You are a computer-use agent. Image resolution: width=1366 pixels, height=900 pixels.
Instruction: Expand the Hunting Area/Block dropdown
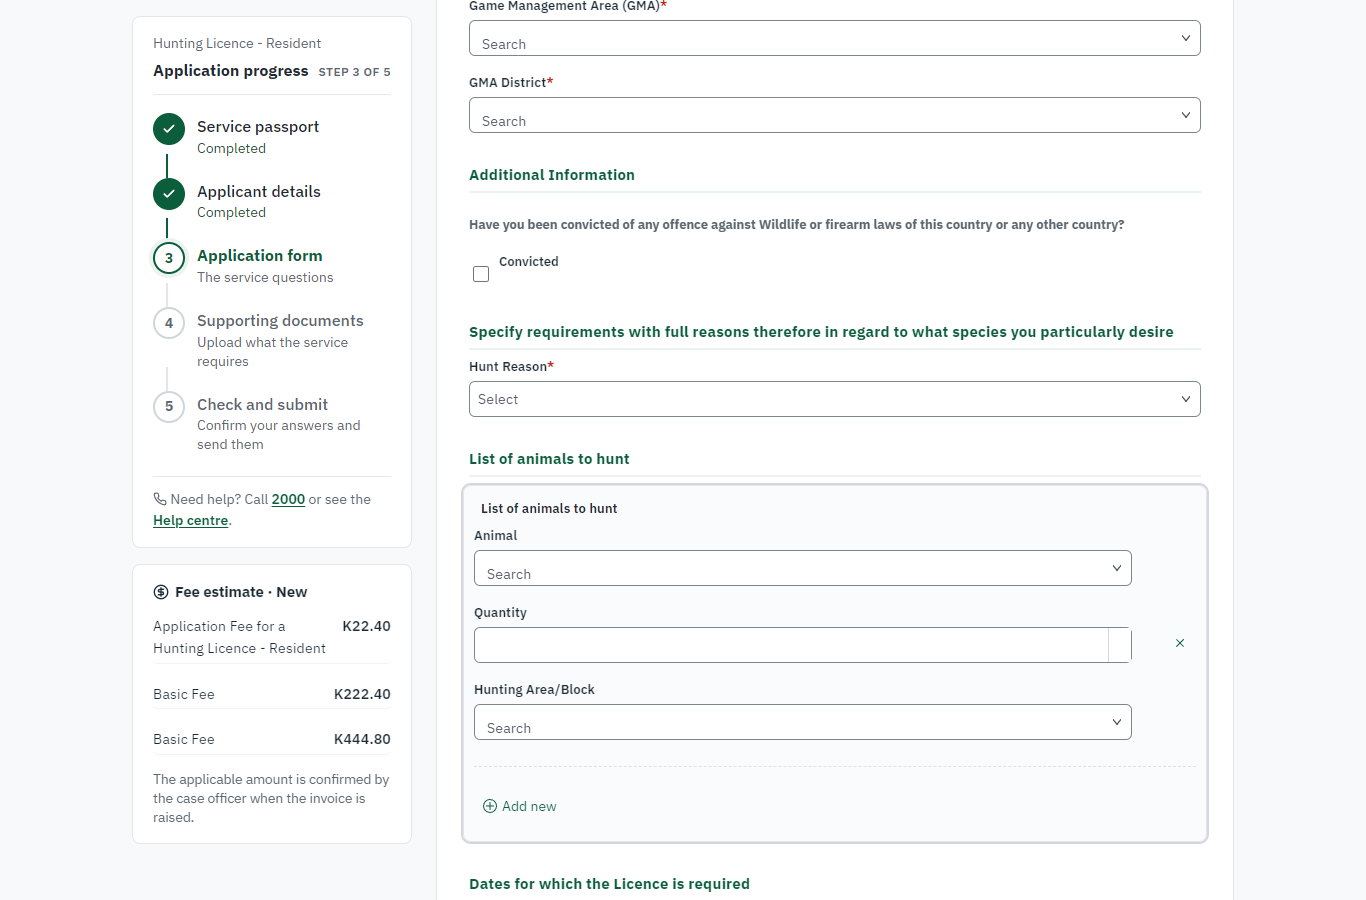[803, 722]
